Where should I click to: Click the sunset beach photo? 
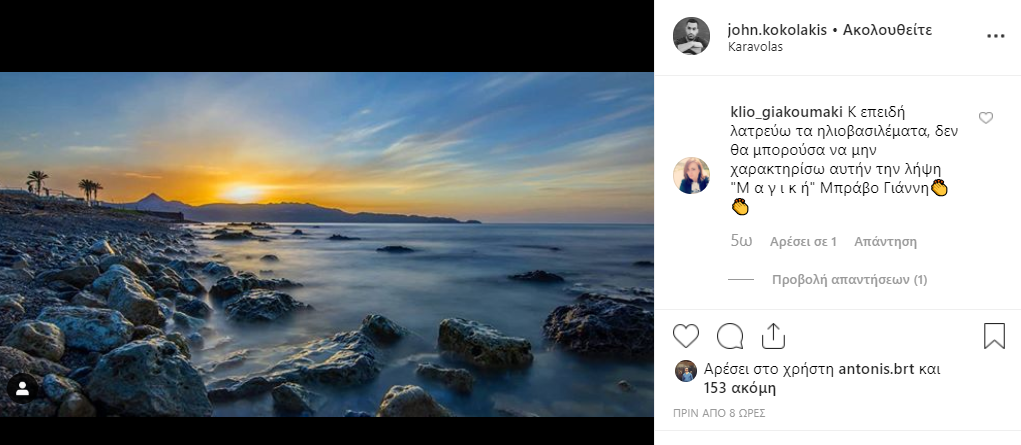pyautogui.click(x=327, y=244)
